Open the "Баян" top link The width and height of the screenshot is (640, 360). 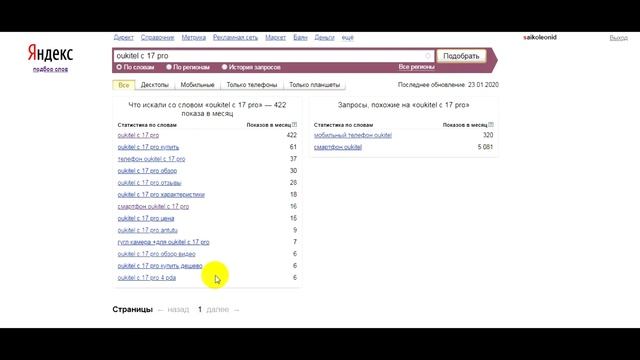point(300,38)
